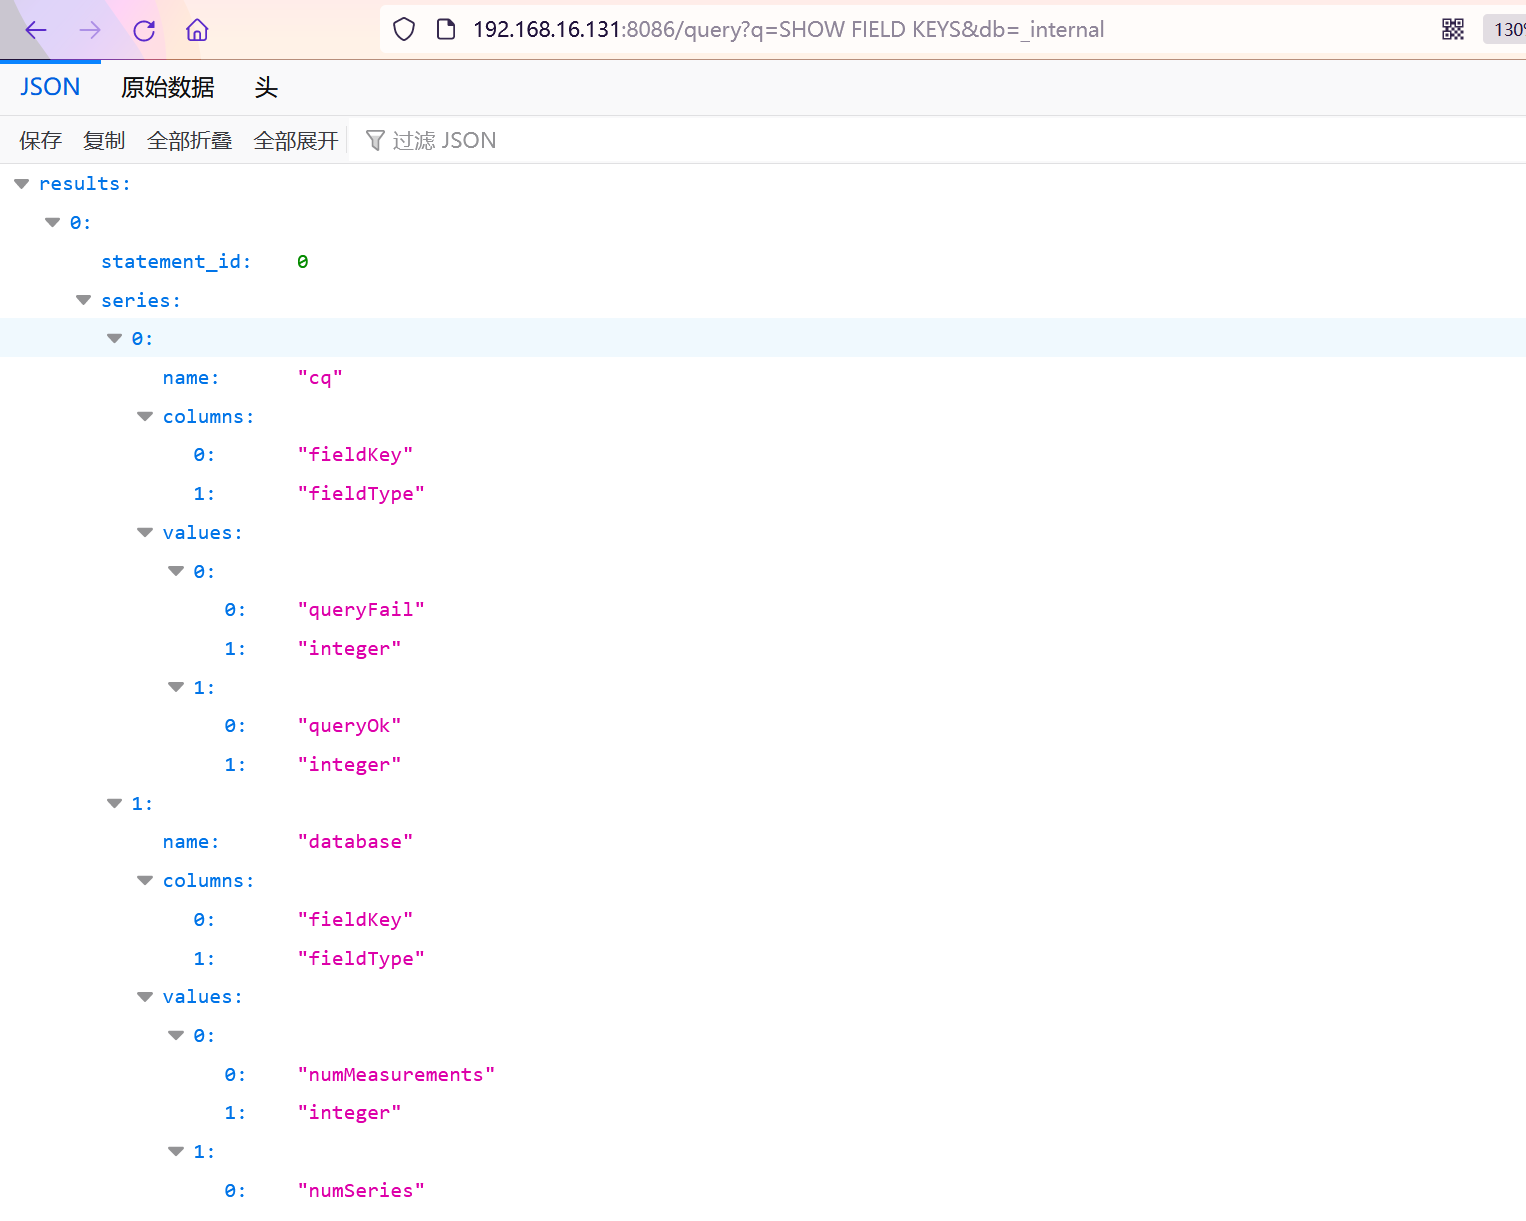Open the browser home page icon
This screenshot has height=1221, width=1526.
[197, 30]
